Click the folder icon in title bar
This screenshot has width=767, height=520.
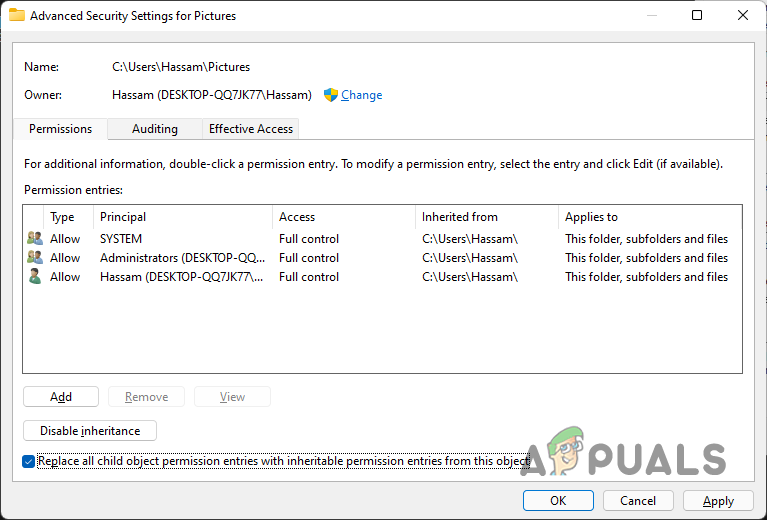click(x=17, y=16)
